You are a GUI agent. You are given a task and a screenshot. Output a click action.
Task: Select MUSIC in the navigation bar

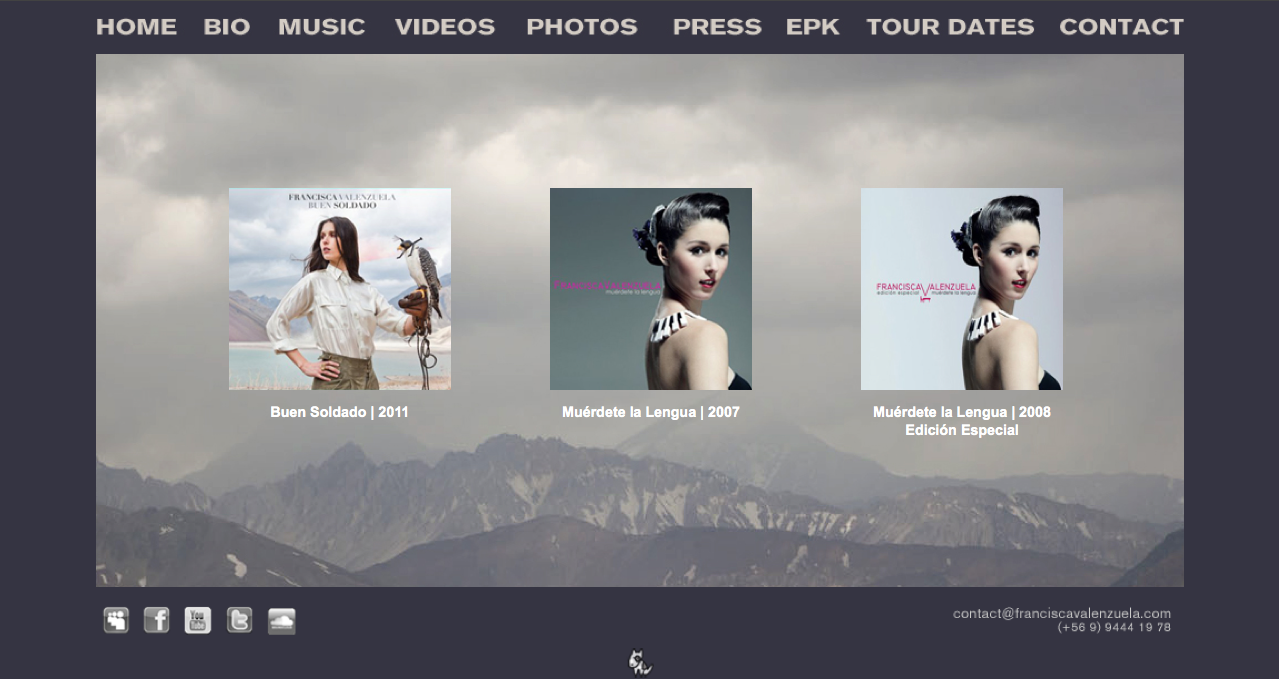[x=321, y=27]
